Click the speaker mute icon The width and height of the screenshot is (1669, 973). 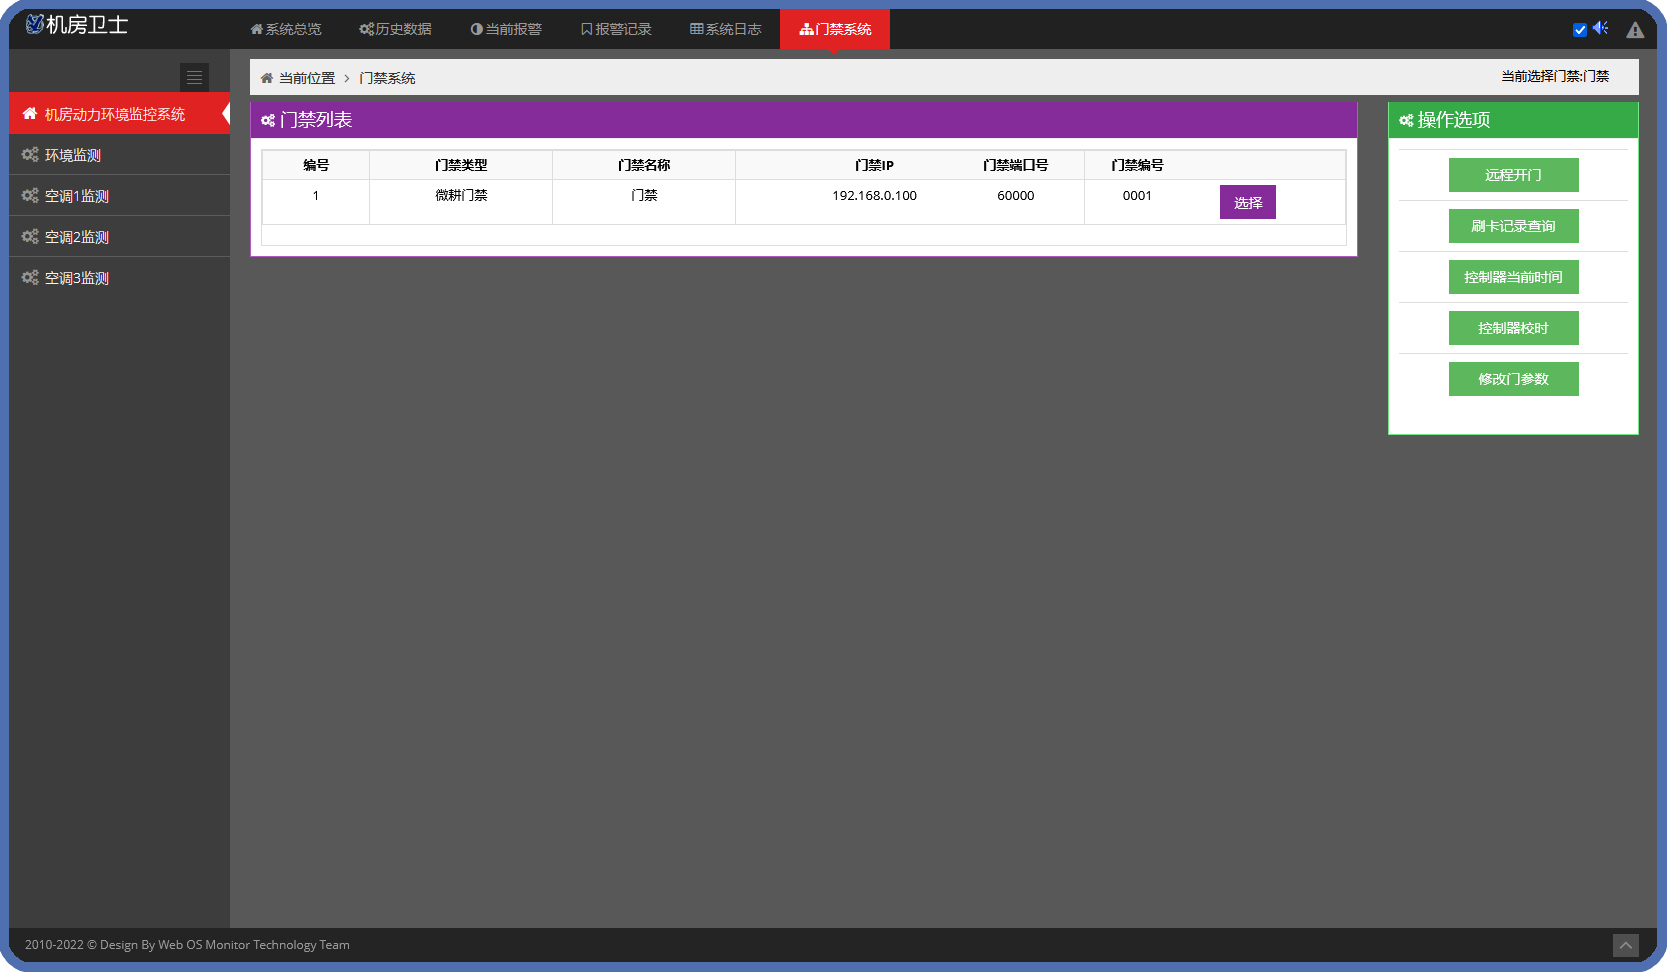[x=1601, y=28]
